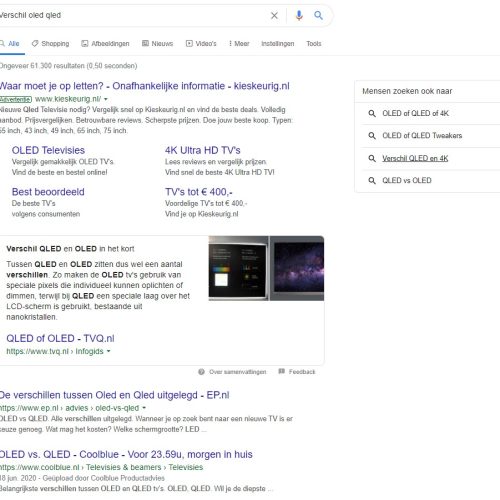
Task: Switch to the Nieuws tab
Action: [158, 44]
